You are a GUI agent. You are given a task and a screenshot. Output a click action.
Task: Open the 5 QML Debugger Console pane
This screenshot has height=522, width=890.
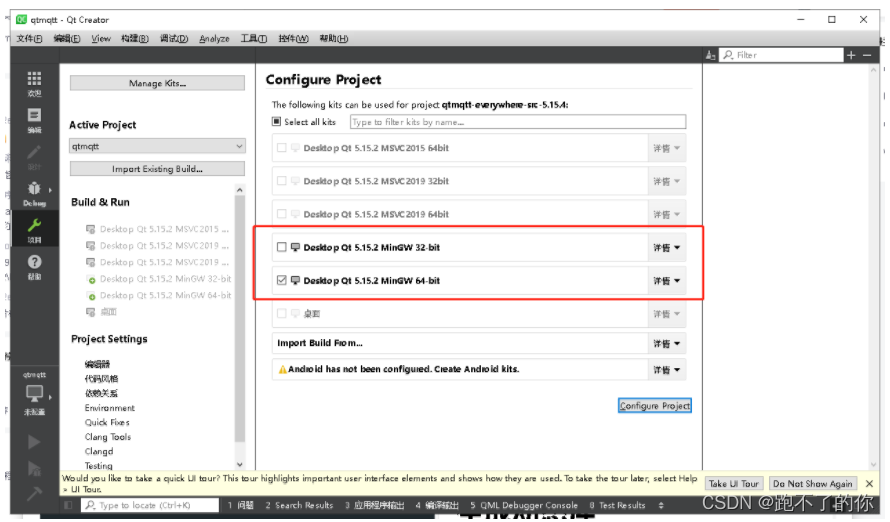tap(524, 505)
